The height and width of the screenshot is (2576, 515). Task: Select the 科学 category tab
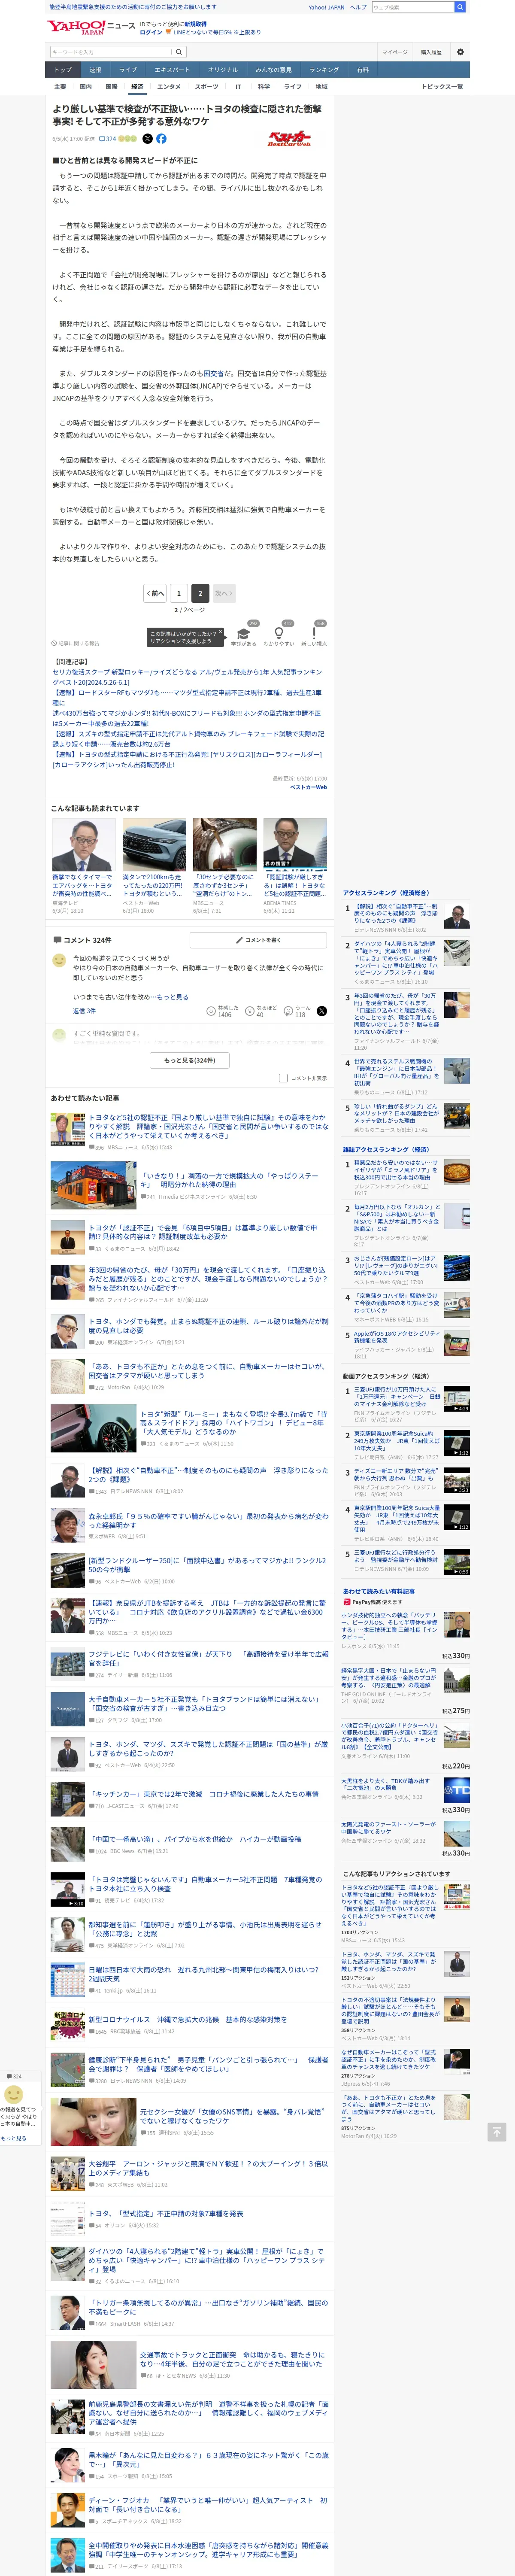pos(264,87)
